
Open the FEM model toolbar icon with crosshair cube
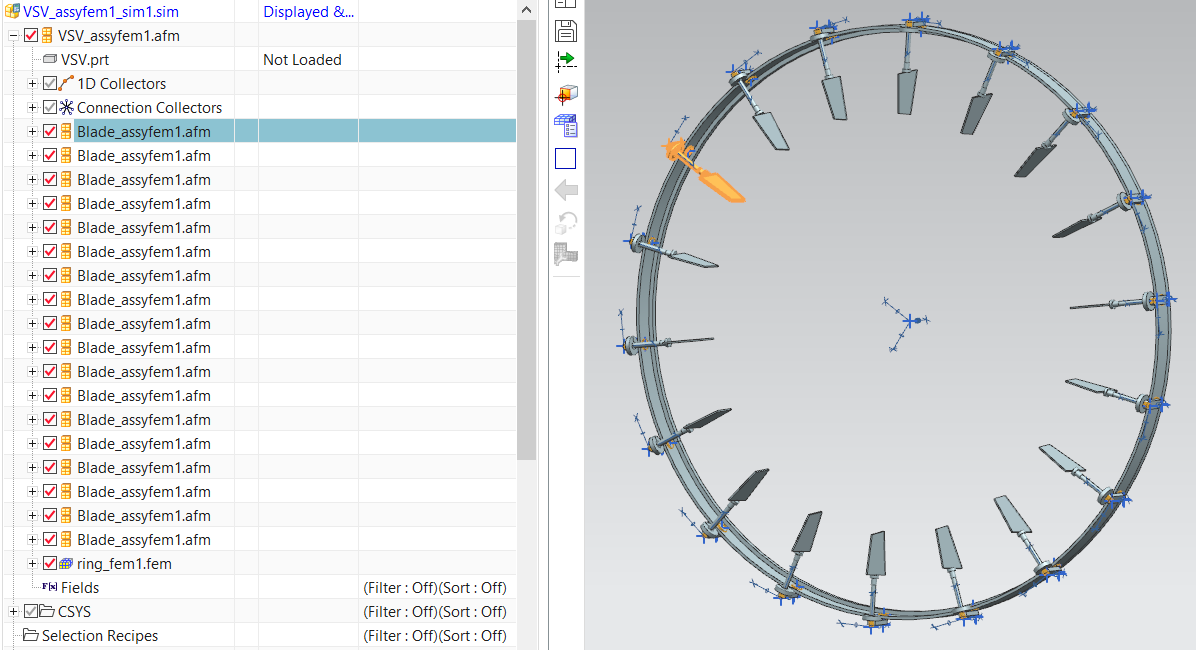[x=565, y=94]
